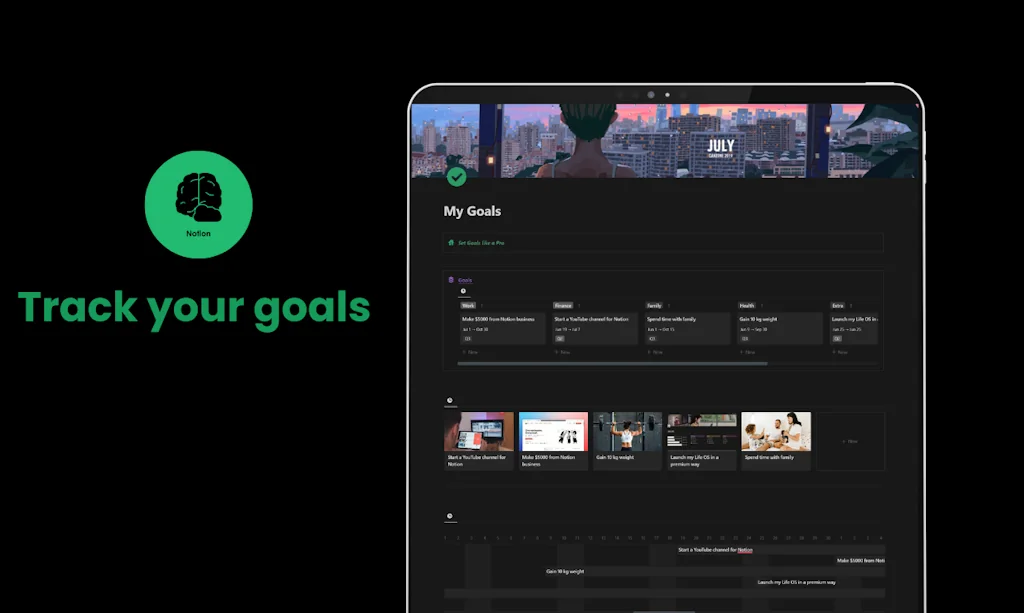Open board card Launch my Life OS
This screenshot has width=1024, height=613.
[x=854, y=328]
